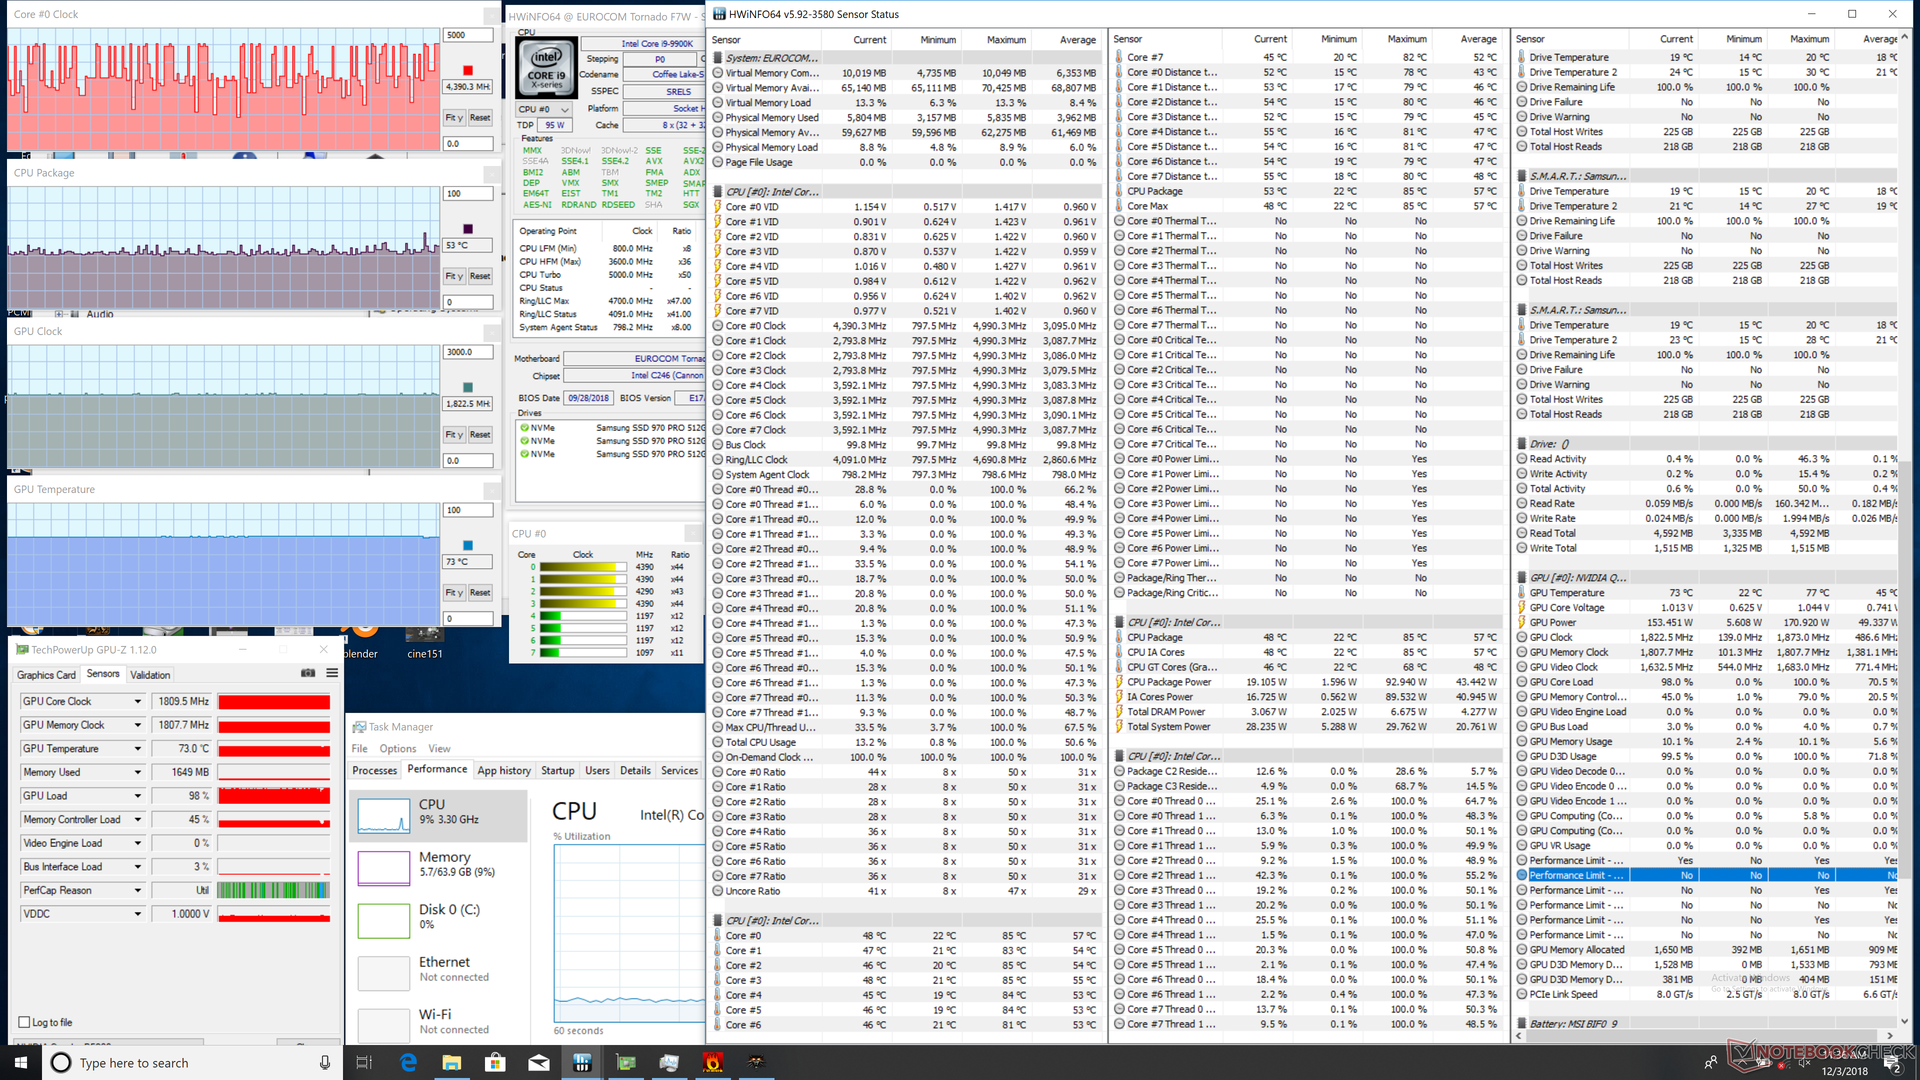Image resolution: width=1920 pixels, height=1080 pixels.
Task: Change the teal color swatch of GPU Clock graph
Action: click(467, 387)
